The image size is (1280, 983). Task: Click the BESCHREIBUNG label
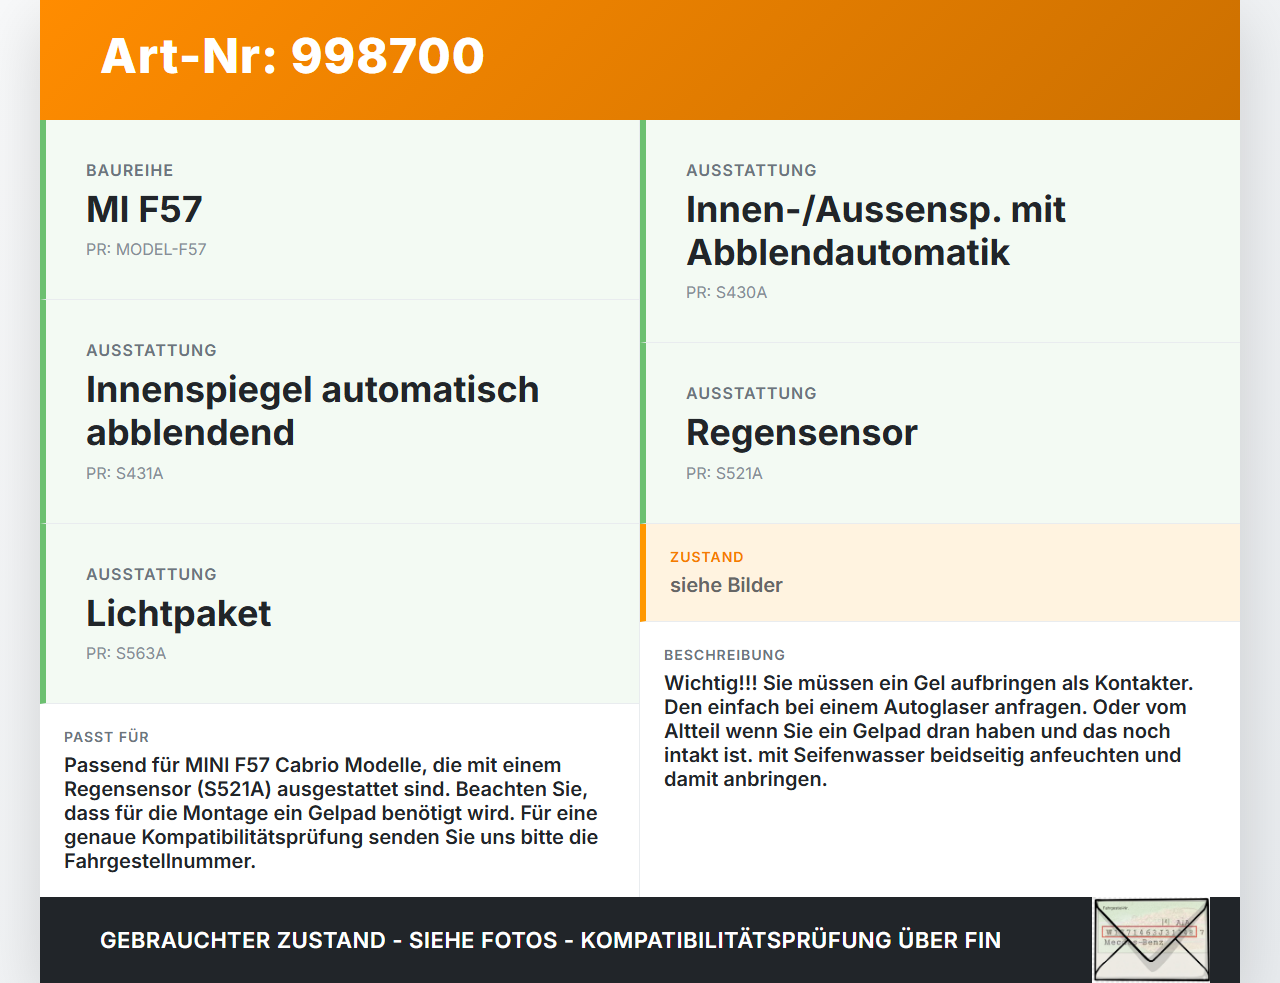coord(725,655)
